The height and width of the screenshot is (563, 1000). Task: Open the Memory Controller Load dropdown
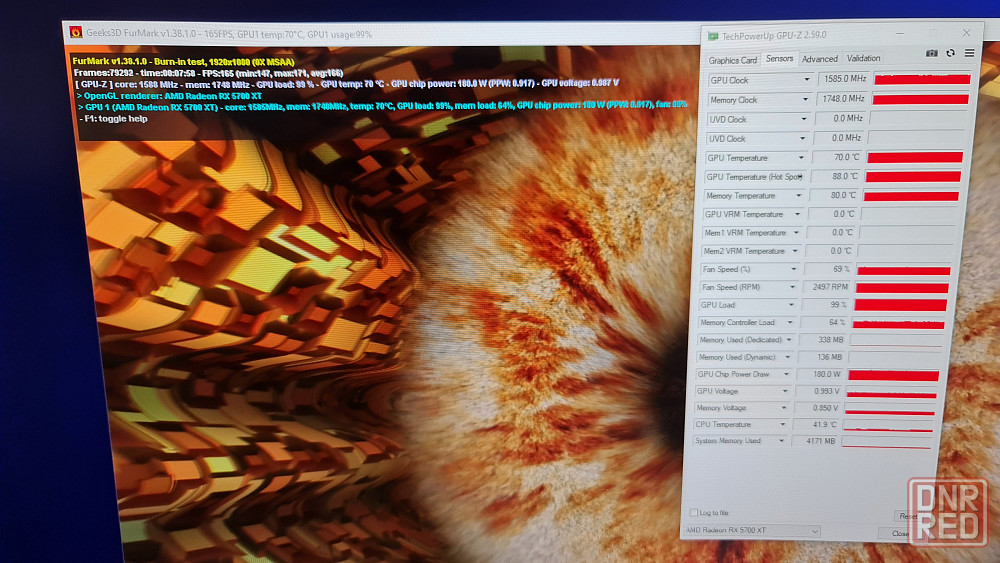790,323
